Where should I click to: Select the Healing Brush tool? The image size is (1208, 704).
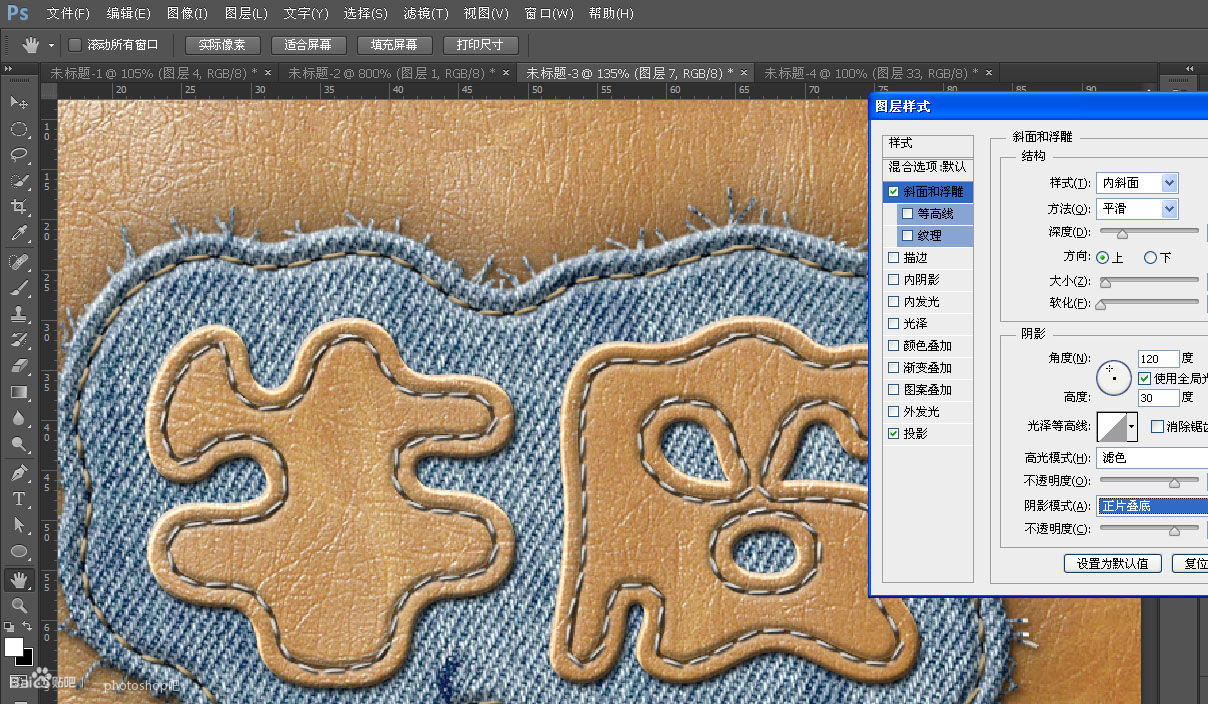coord(18,262)
